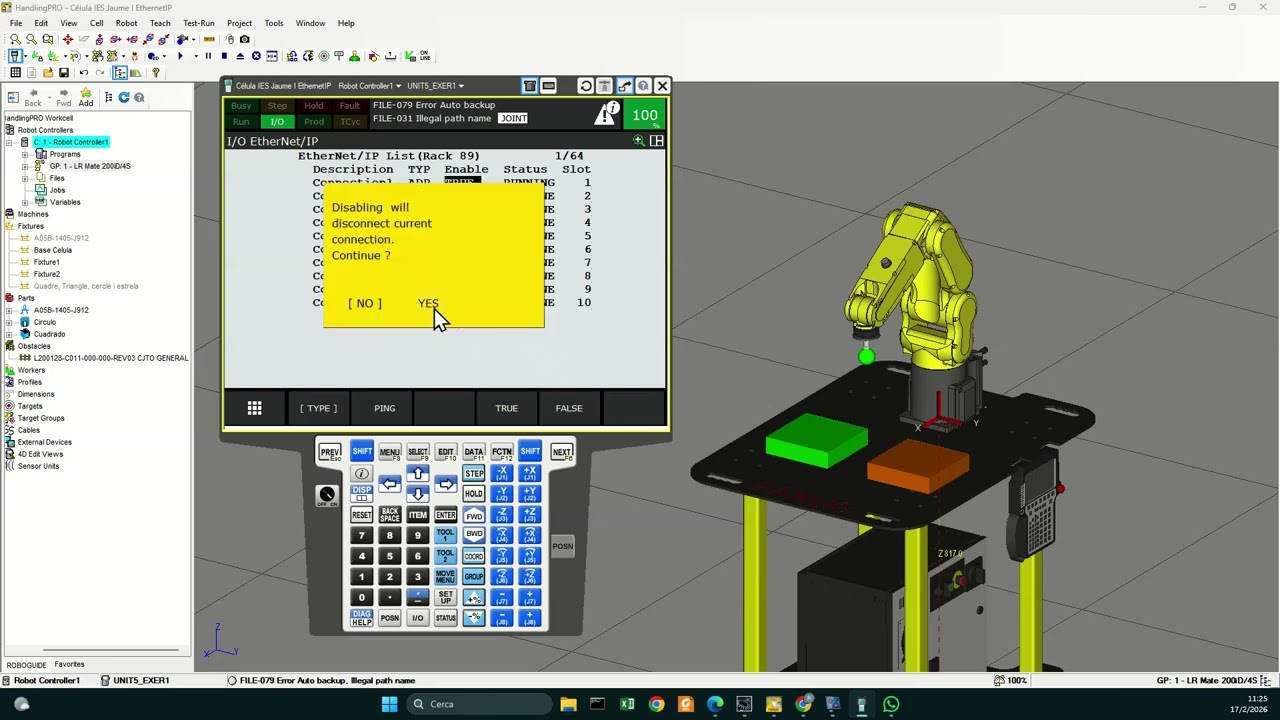1280x720 pixels.
Task: Open the Cell menu
Action: pos(97,23)
